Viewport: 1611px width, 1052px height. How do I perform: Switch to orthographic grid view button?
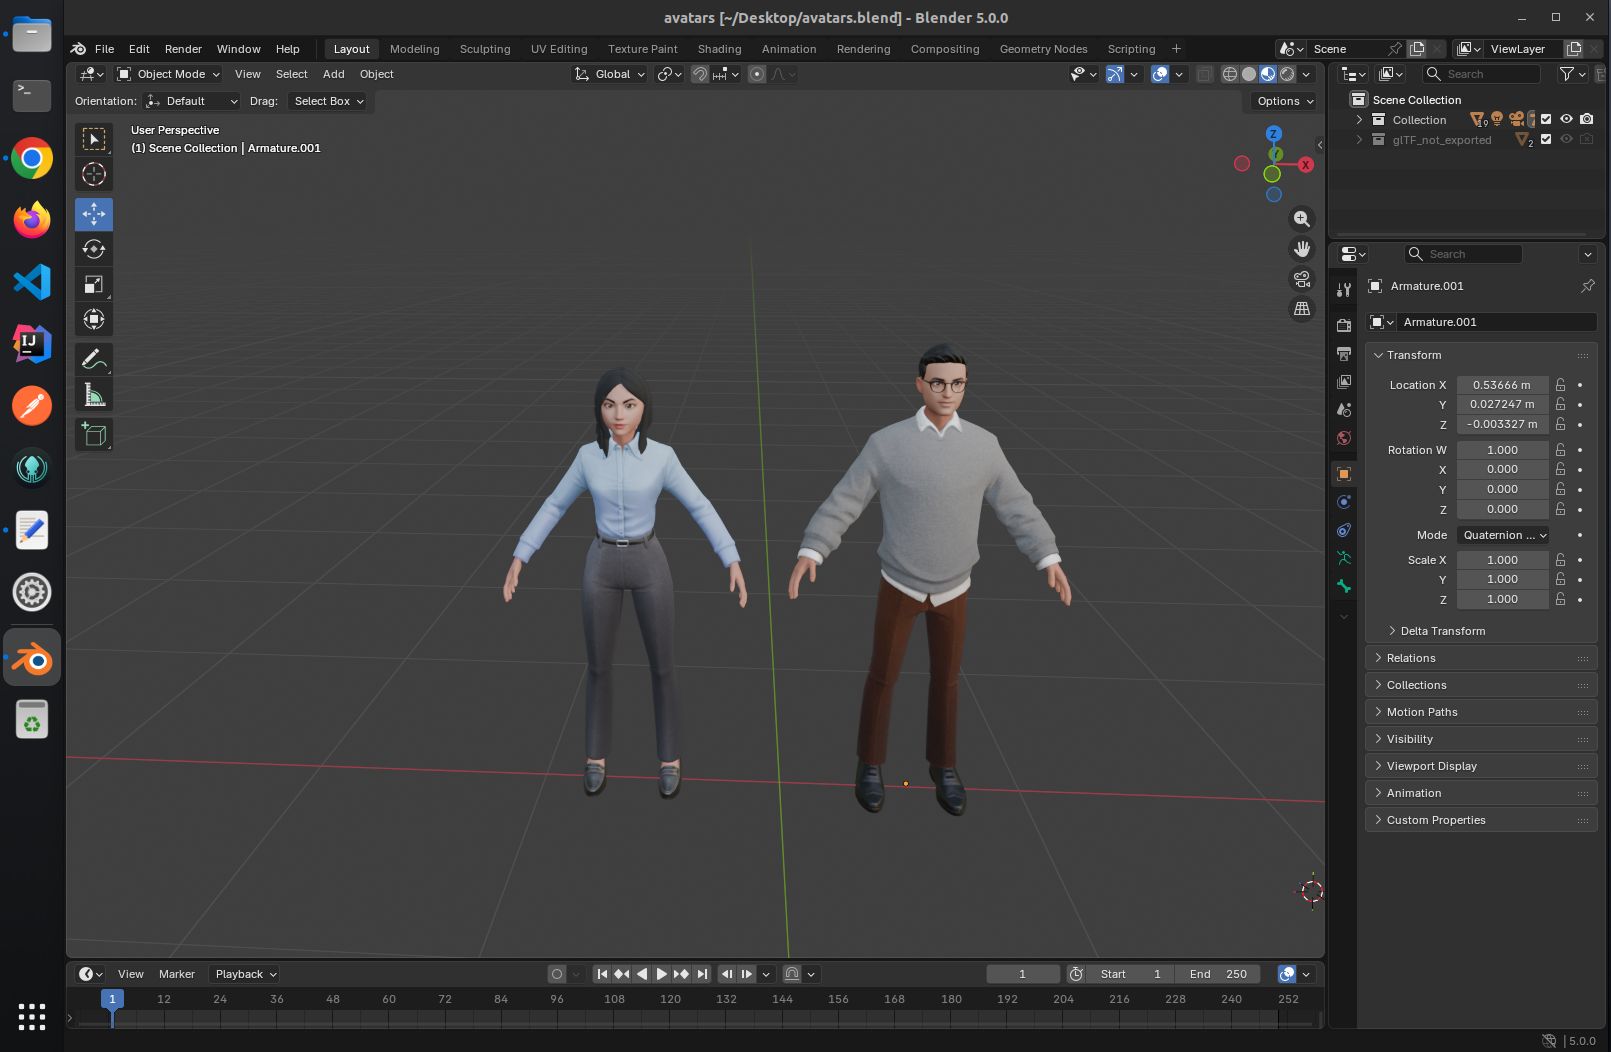[1302, 309]
